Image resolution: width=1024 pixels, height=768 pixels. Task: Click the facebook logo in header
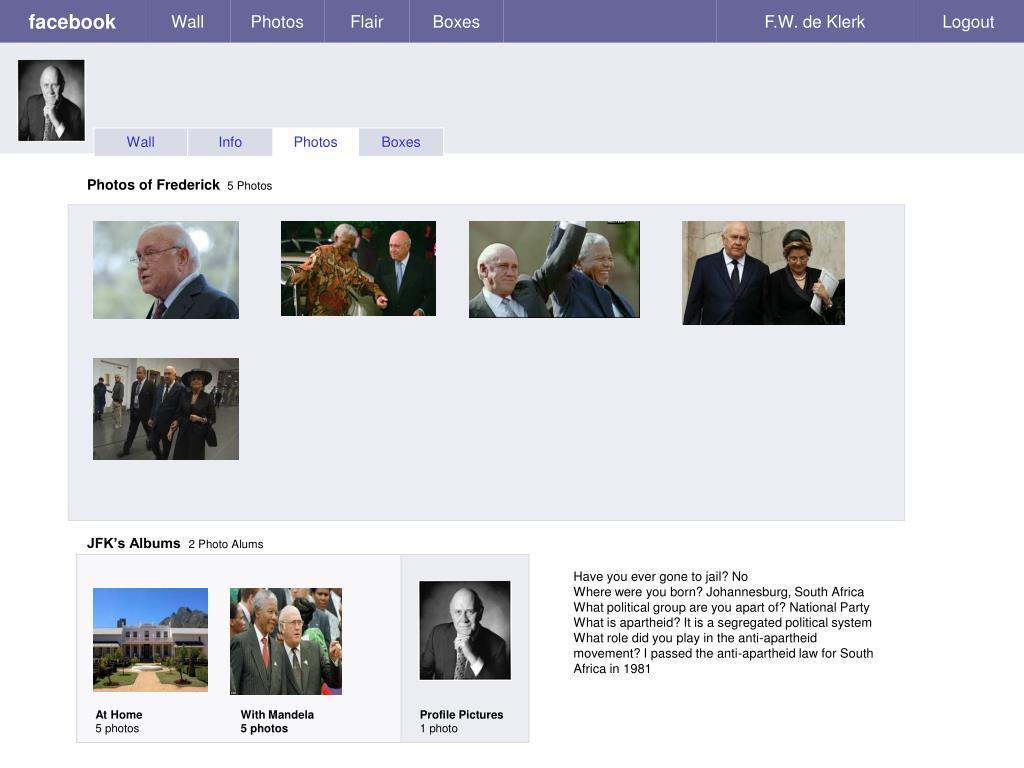coord(72,22)
